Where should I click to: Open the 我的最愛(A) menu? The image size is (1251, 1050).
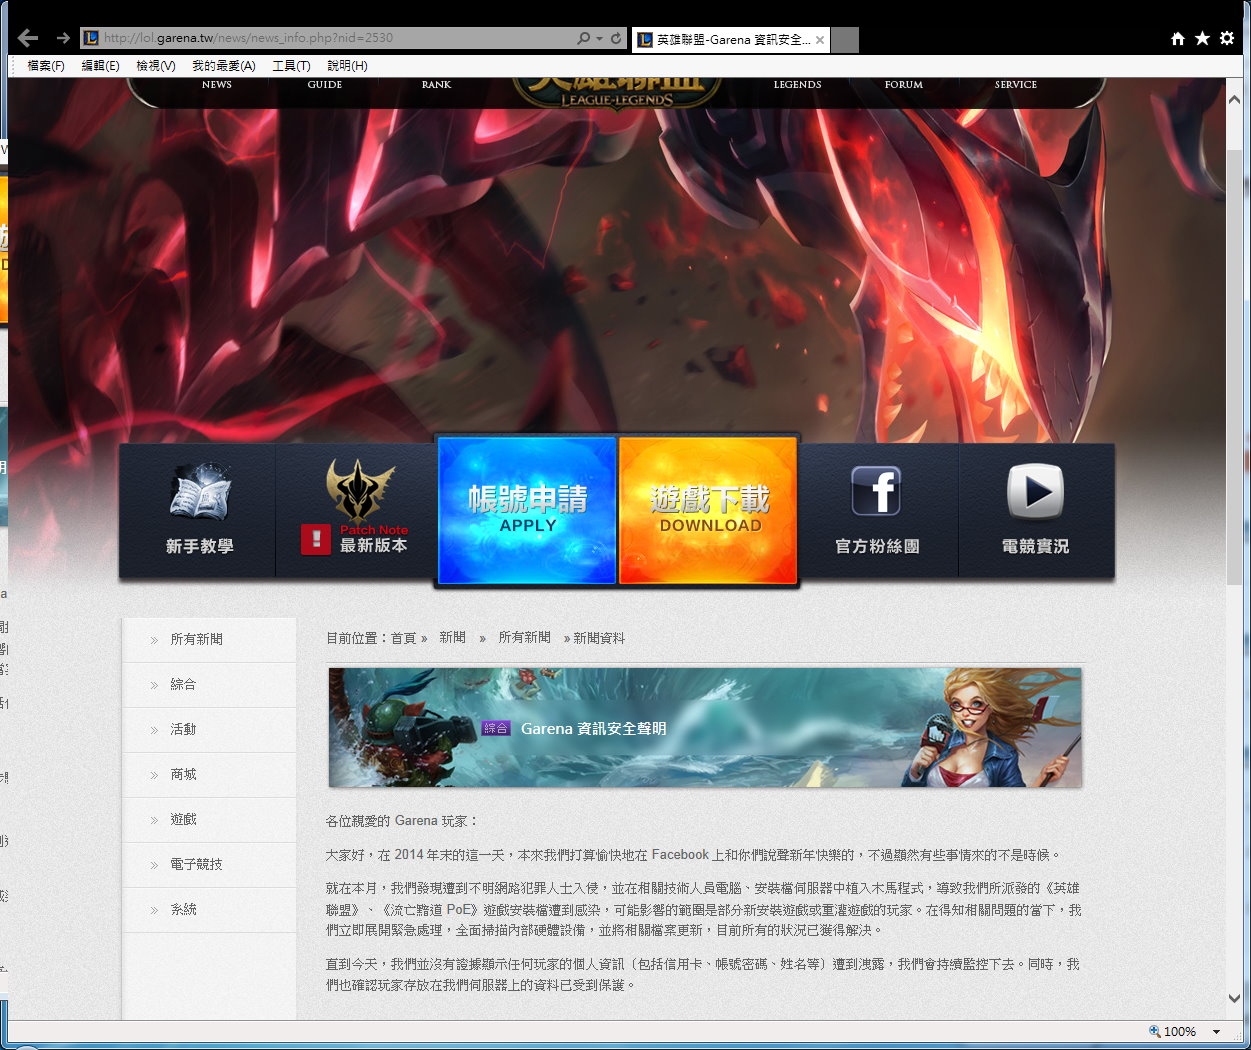224,66
